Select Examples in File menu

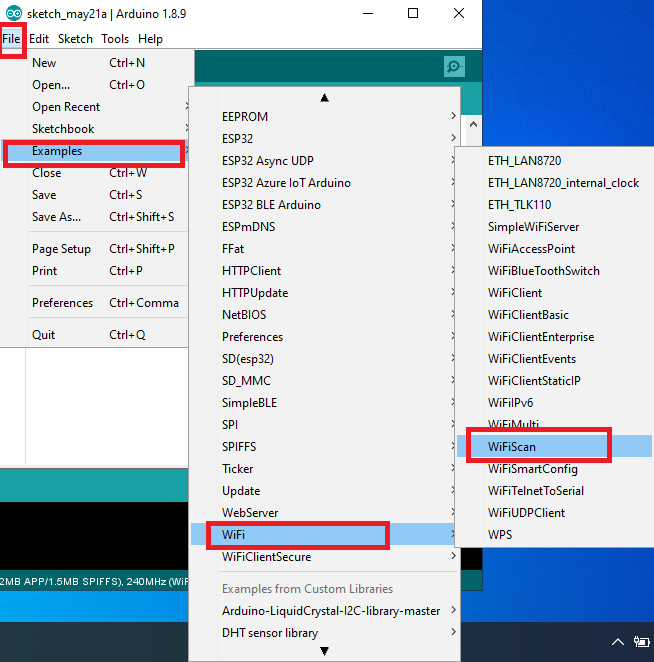(95, 151)
